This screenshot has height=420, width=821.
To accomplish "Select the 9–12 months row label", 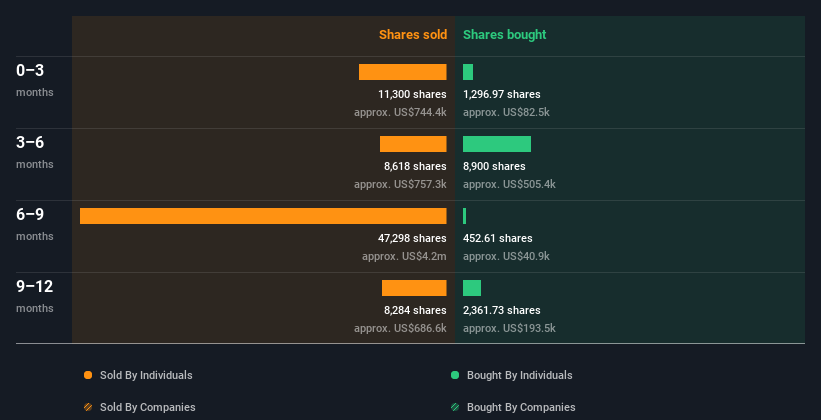I will tap(35, 296).
